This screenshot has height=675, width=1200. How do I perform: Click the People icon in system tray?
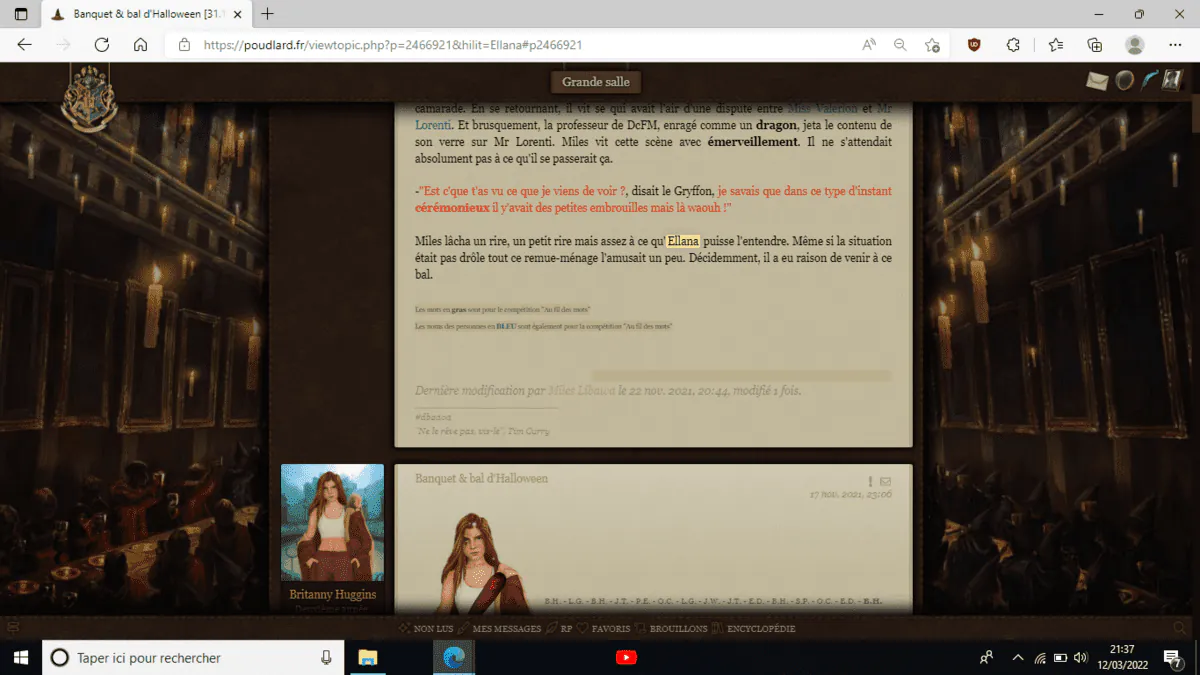[987, 658]
